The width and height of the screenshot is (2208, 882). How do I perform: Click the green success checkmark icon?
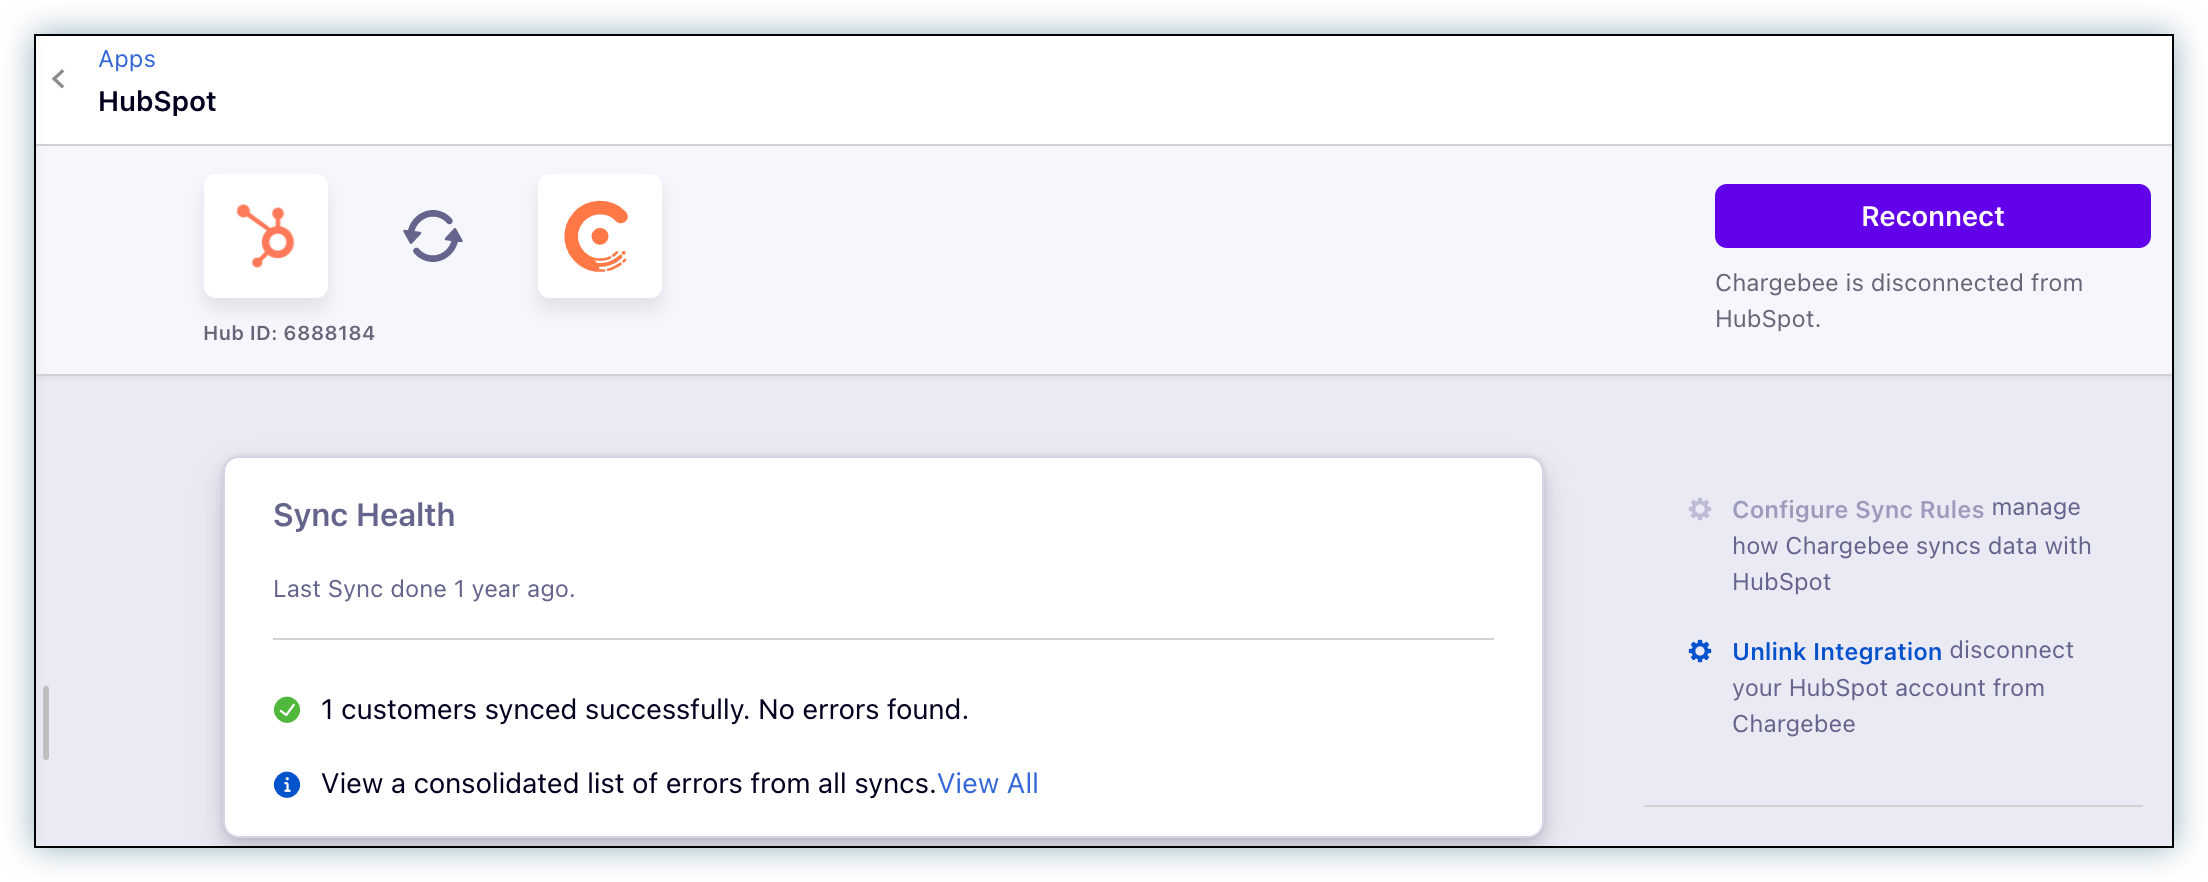tap(287, 710)
